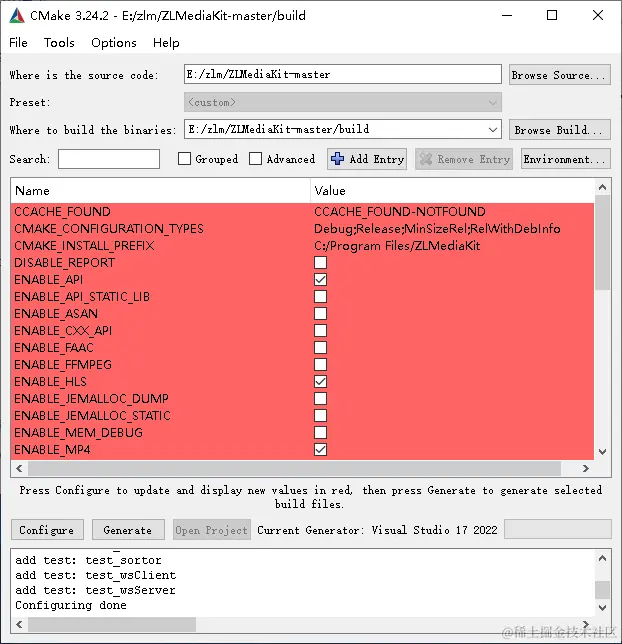Click 'add test: test_wsClient' log line
Viewport: 622px width, 644px height.
coord(95,575)
